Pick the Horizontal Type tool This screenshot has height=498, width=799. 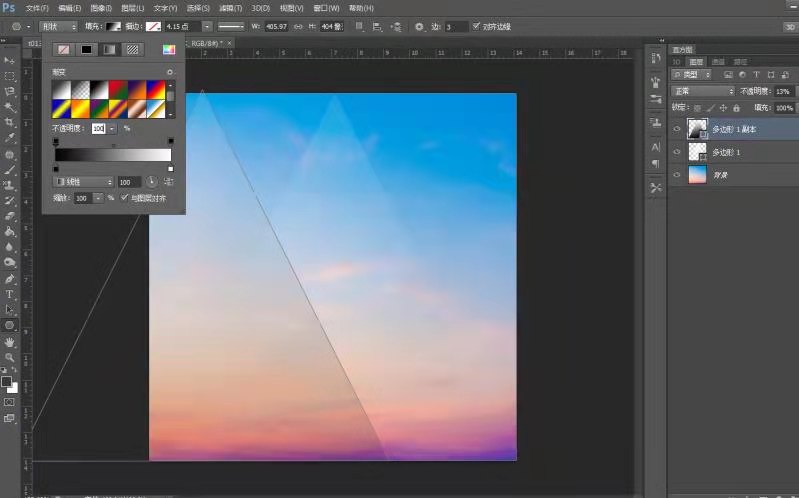click(9, 294)
